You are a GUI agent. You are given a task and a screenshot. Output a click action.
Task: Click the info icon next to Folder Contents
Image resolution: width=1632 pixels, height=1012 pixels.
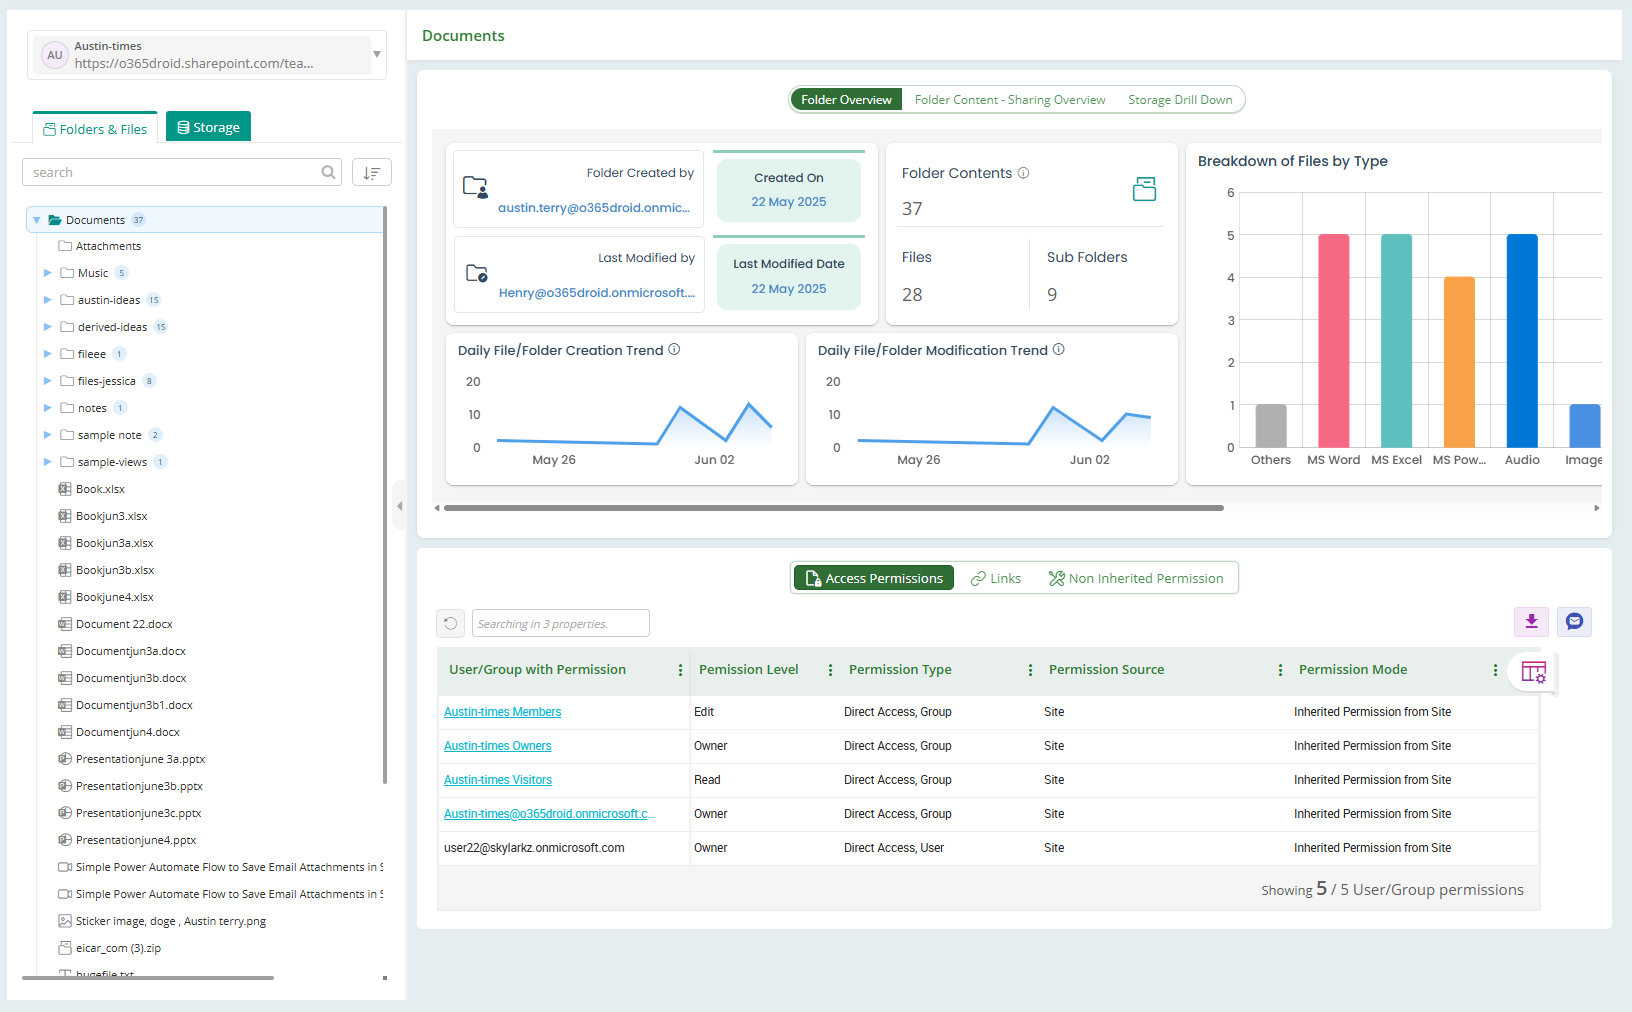1023,172
